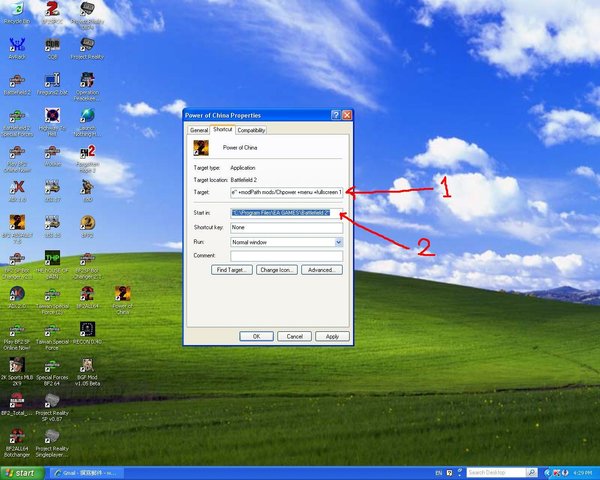Click into the Start in text field
The height and width of the screenshot is (480, 600).
pyautogui.click(x=287, y=213)
